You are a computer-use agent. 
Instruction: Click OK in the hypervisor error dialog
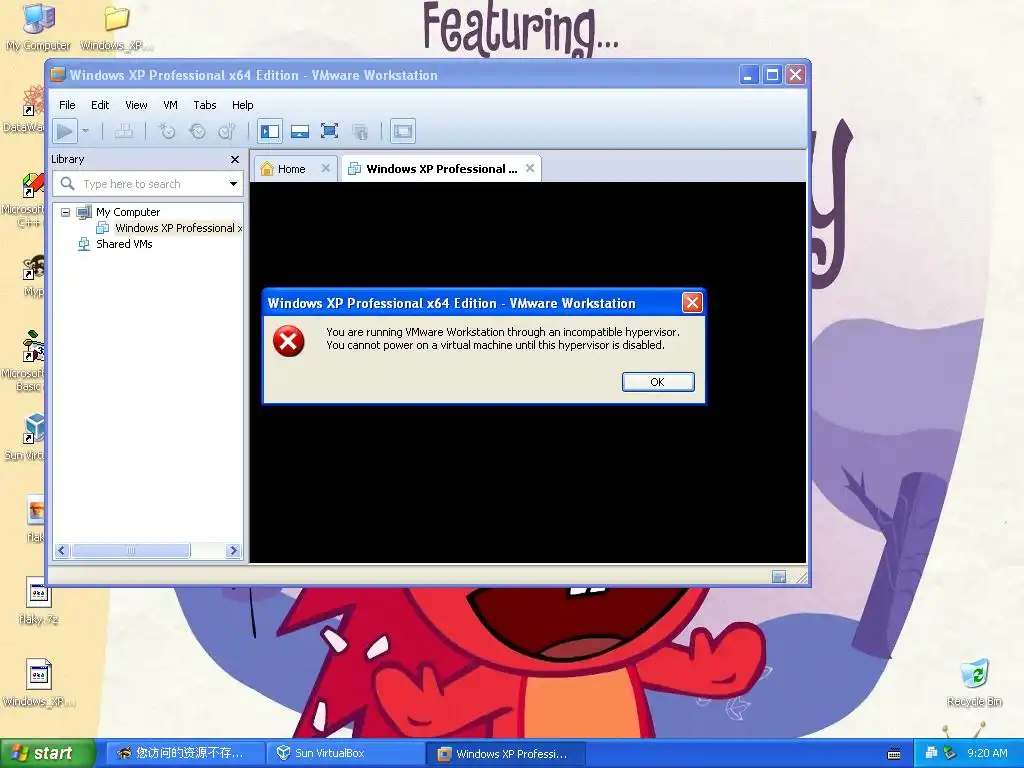point(658,382)
